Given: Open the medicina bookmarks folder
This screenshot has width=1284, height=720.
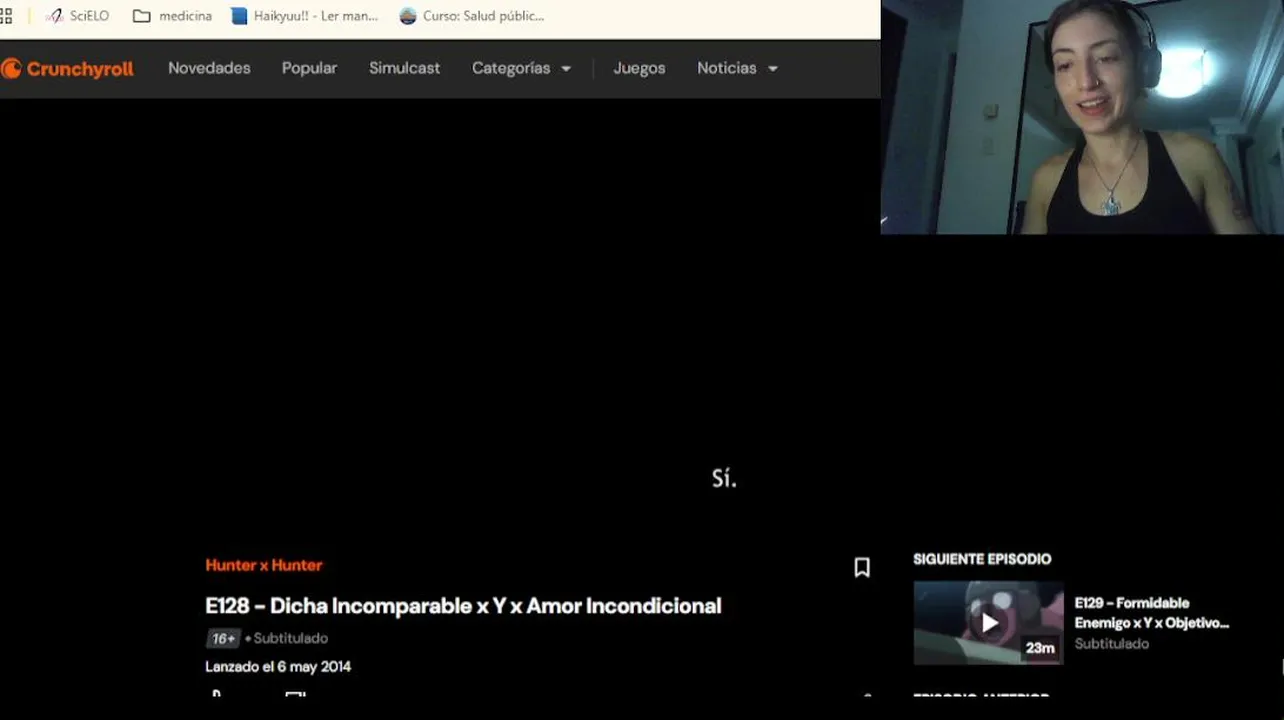Looking at the screenshot, I should pyautogui.click(x=172, y=16).
